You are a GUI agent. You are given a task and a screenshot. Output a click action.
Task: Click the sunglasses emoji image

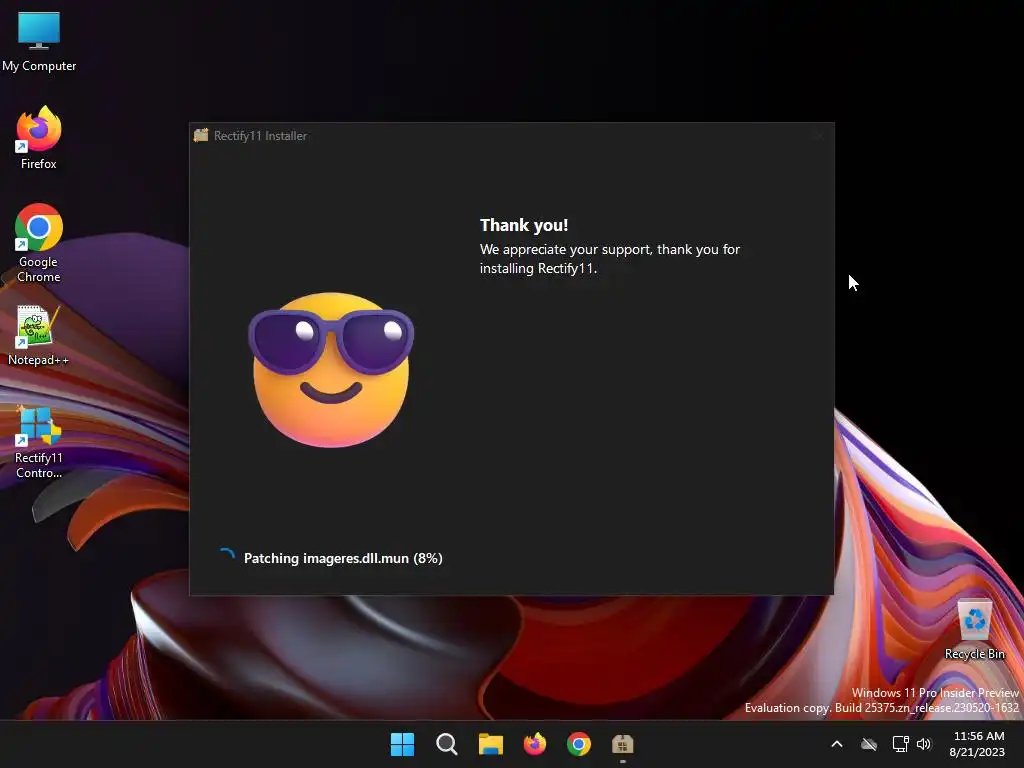(331, 370)
